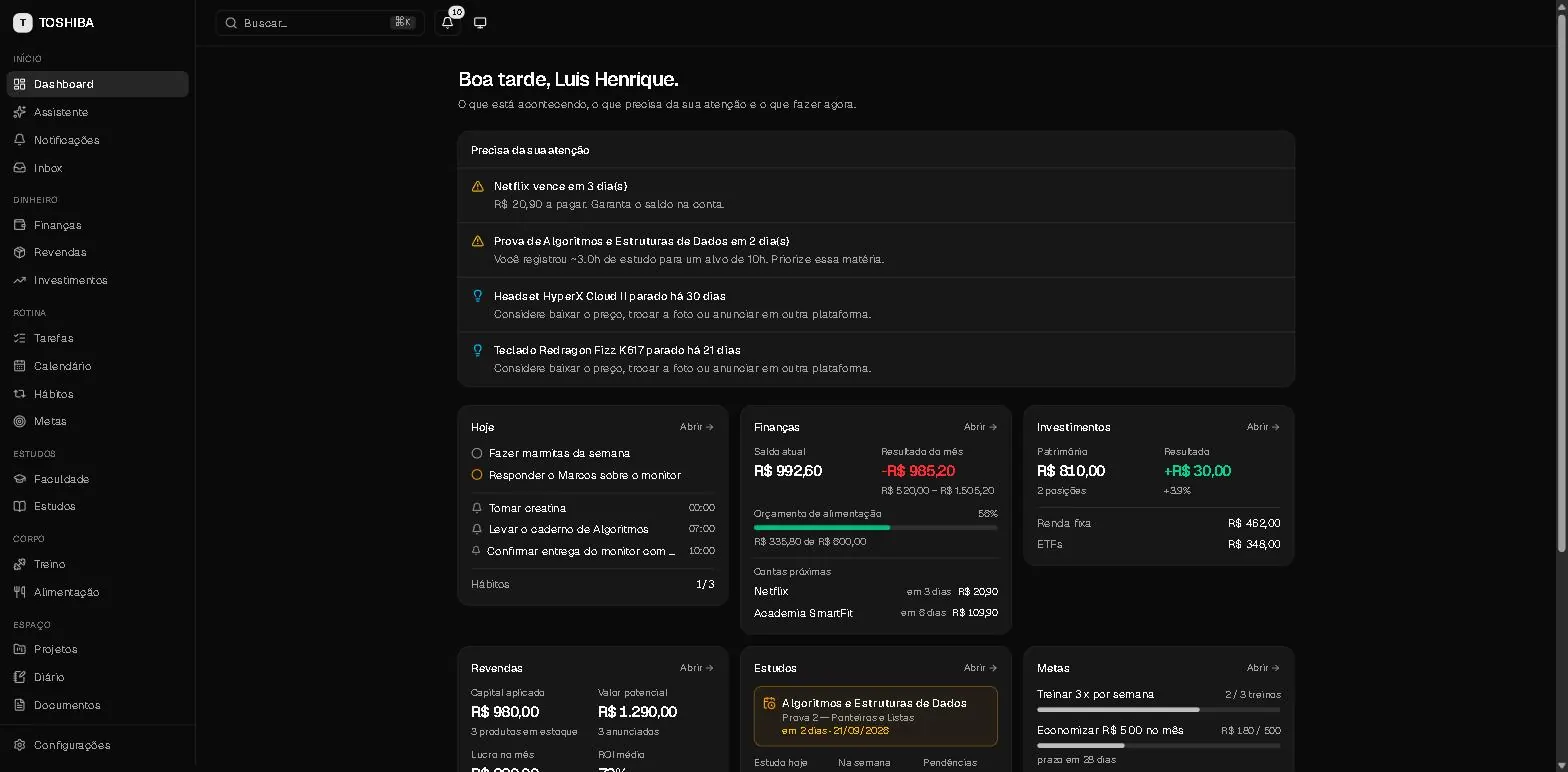Check off "Responder o Marcos sobre o monitor"

coord(477,475)
